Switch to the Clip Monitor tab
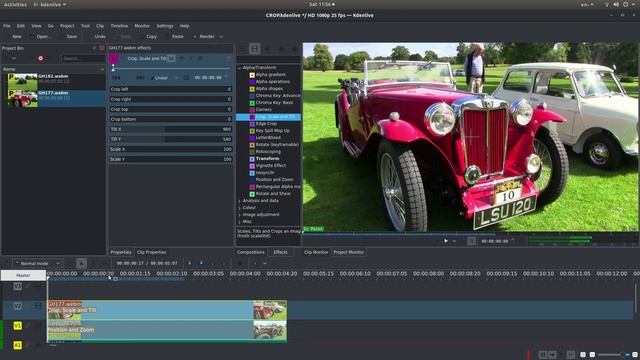This screenshot has width=640, height=360. tap(316, 252)
